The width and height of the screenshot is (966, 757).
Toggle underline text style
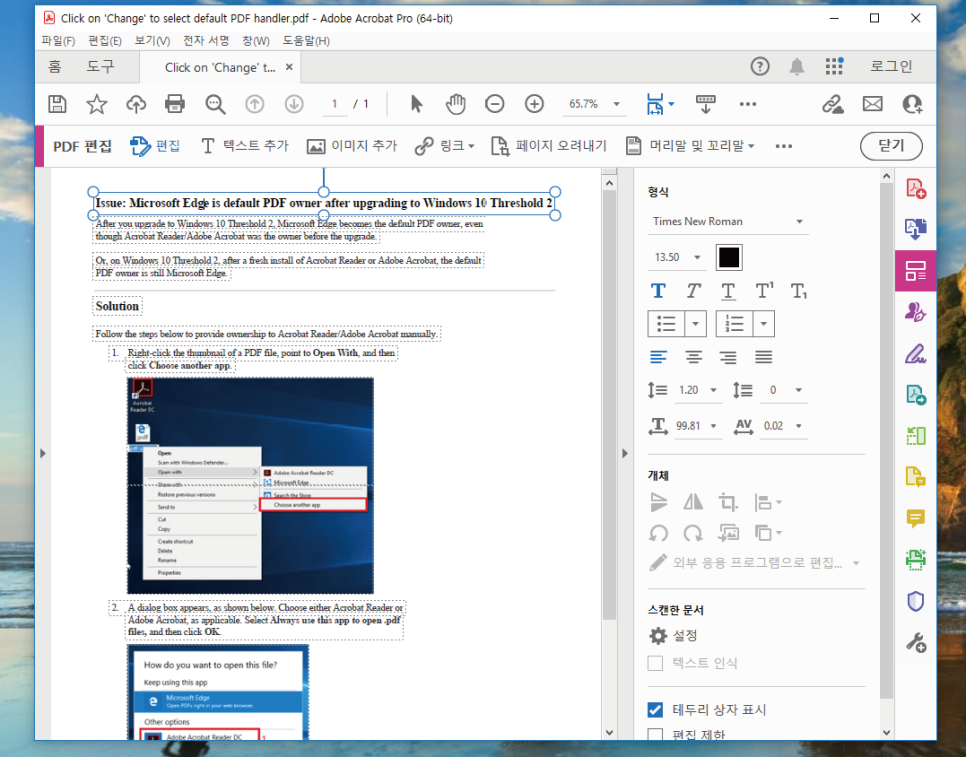[728, 291]
